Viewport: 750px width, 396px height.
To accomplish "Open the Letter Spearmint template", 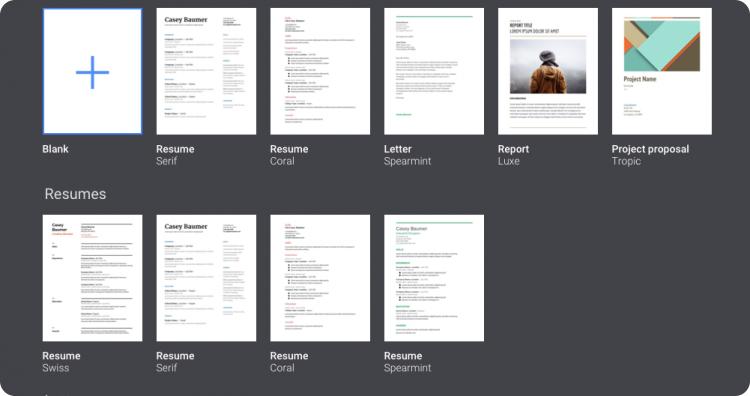I will coord(434,71).
